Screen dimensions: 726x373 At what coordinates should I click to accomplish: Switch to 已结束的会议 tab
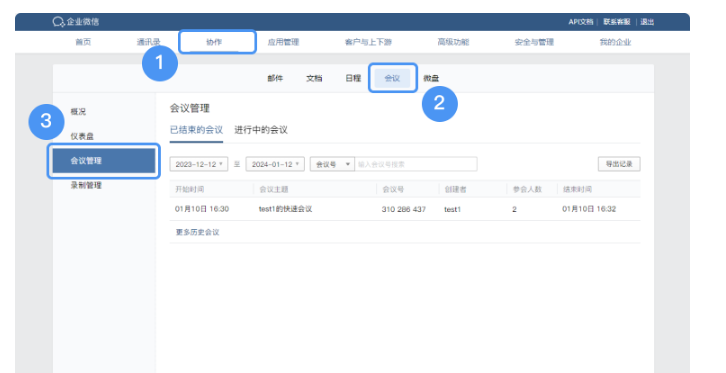click(196, 130)
